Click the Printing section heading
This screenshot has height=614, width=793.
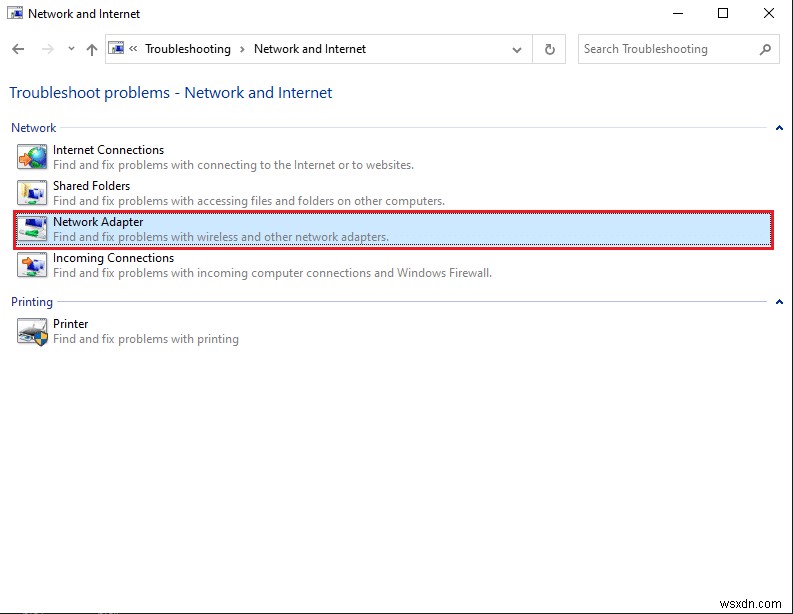[32, 302]
